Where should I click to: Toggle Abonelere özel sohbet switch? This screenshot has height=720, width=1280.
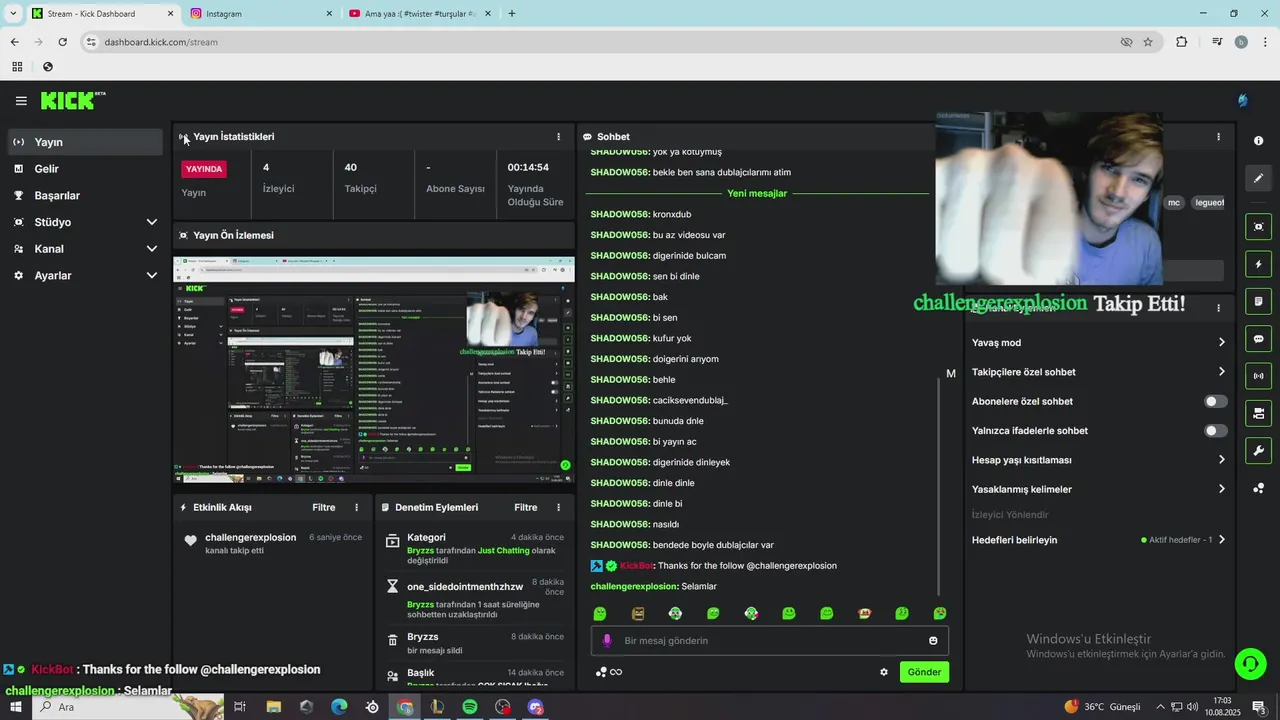point(1215,402)
